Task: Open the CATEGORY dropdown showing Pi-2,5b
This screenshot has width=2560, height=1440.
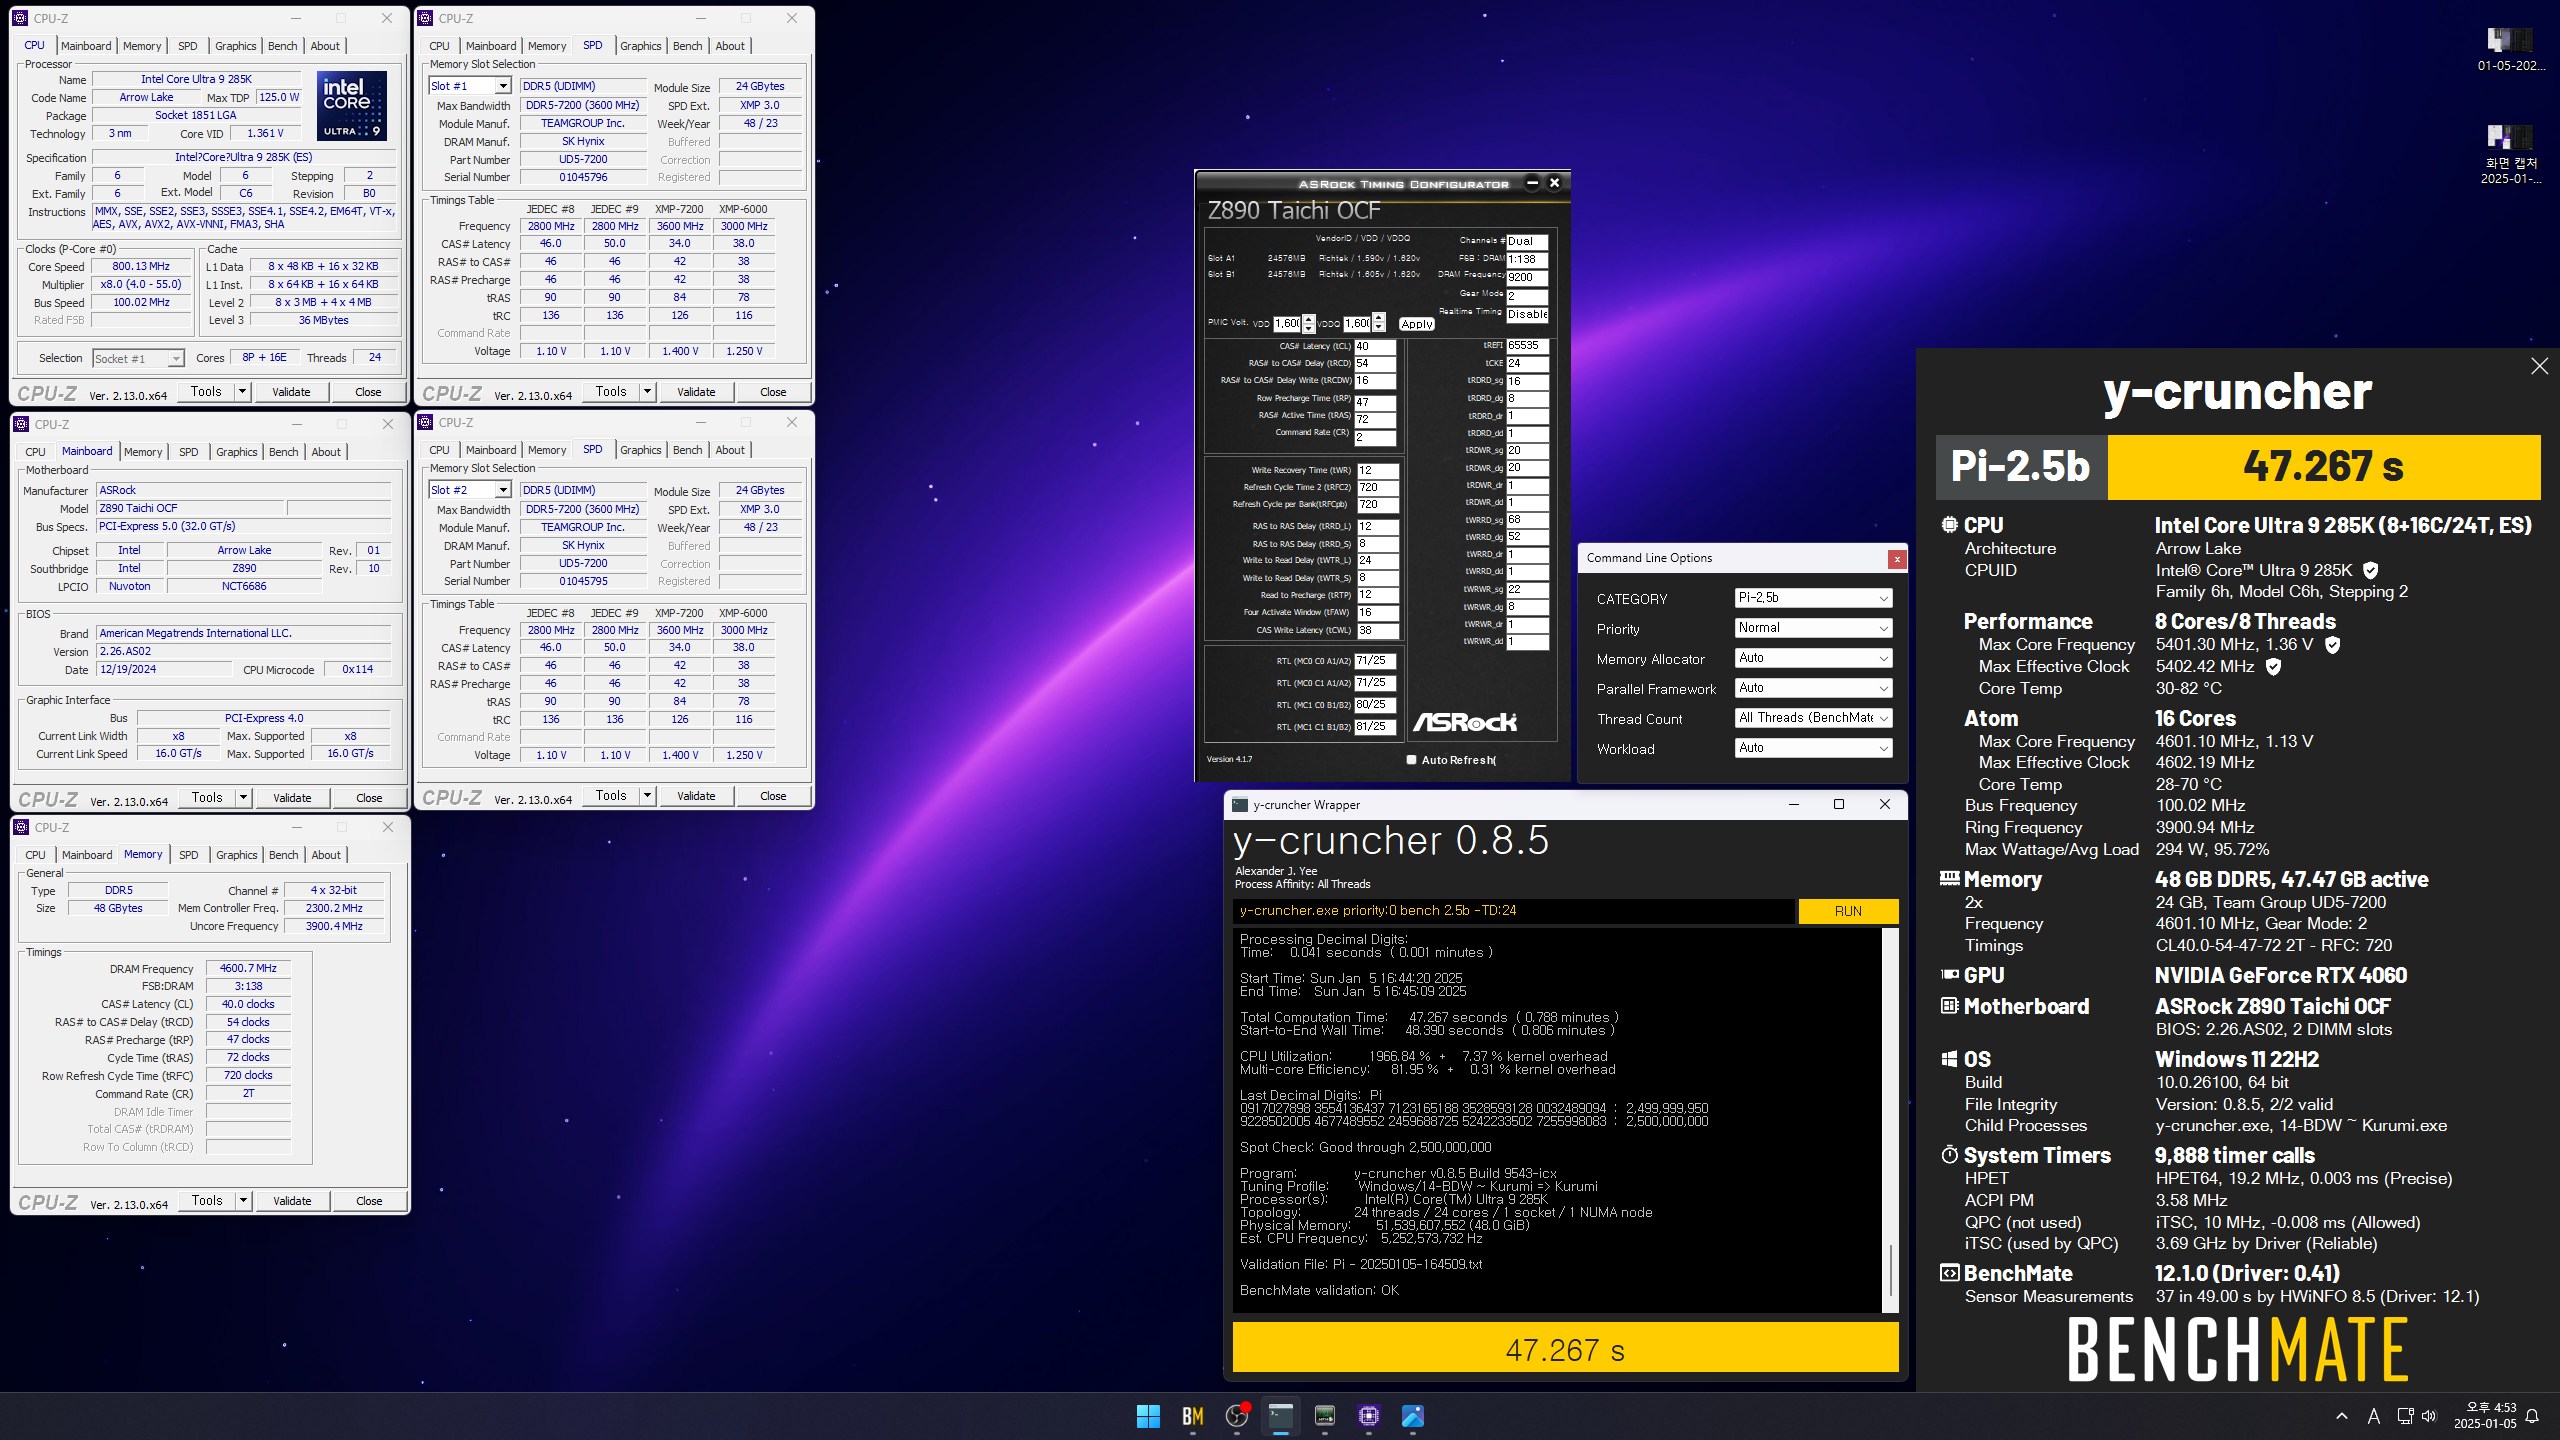Action: point(1813,598)
